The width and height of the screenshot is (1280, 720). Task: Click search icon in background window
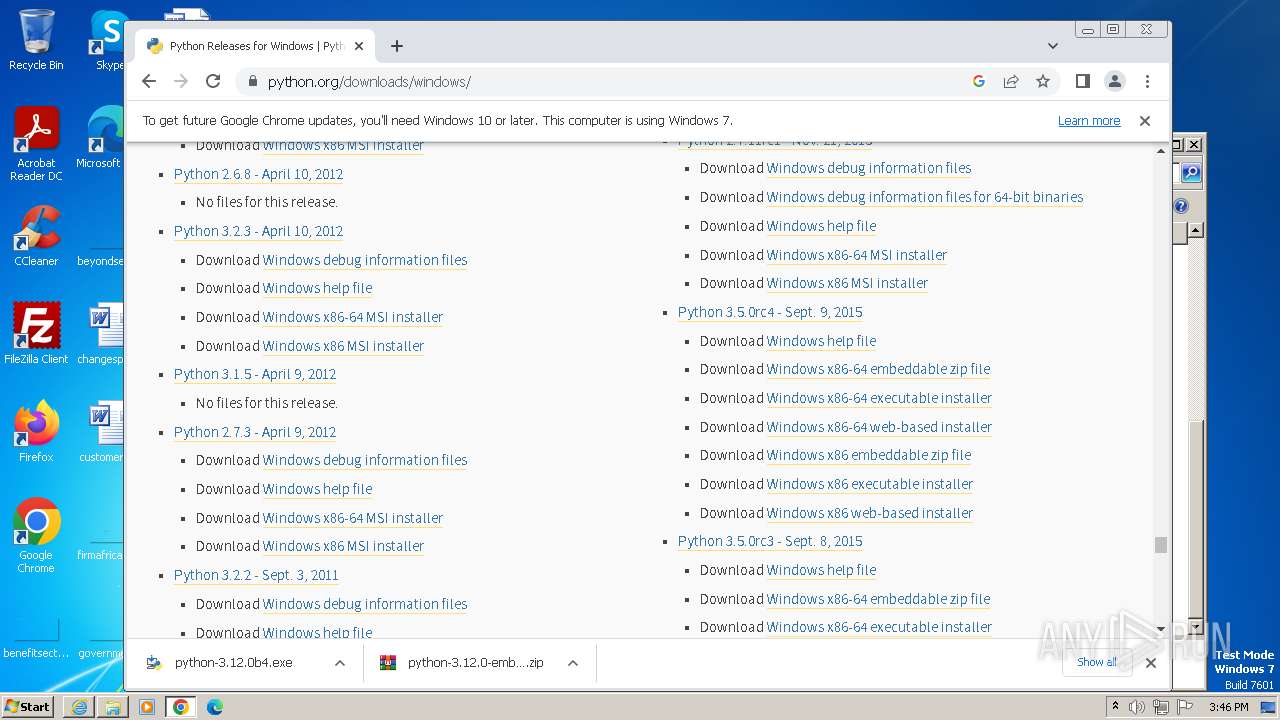tap(1190, 173)
